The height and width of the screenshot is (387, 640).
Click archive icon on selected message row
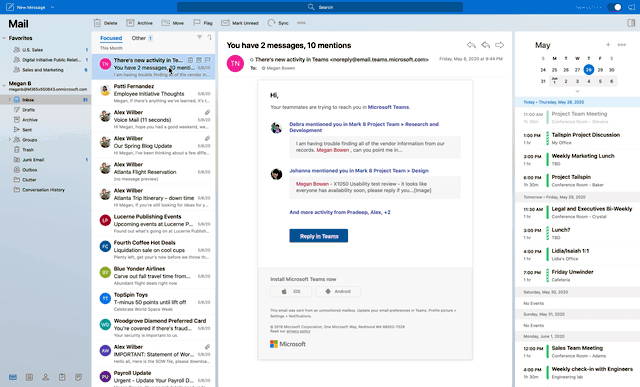click(x=199, y=60)
